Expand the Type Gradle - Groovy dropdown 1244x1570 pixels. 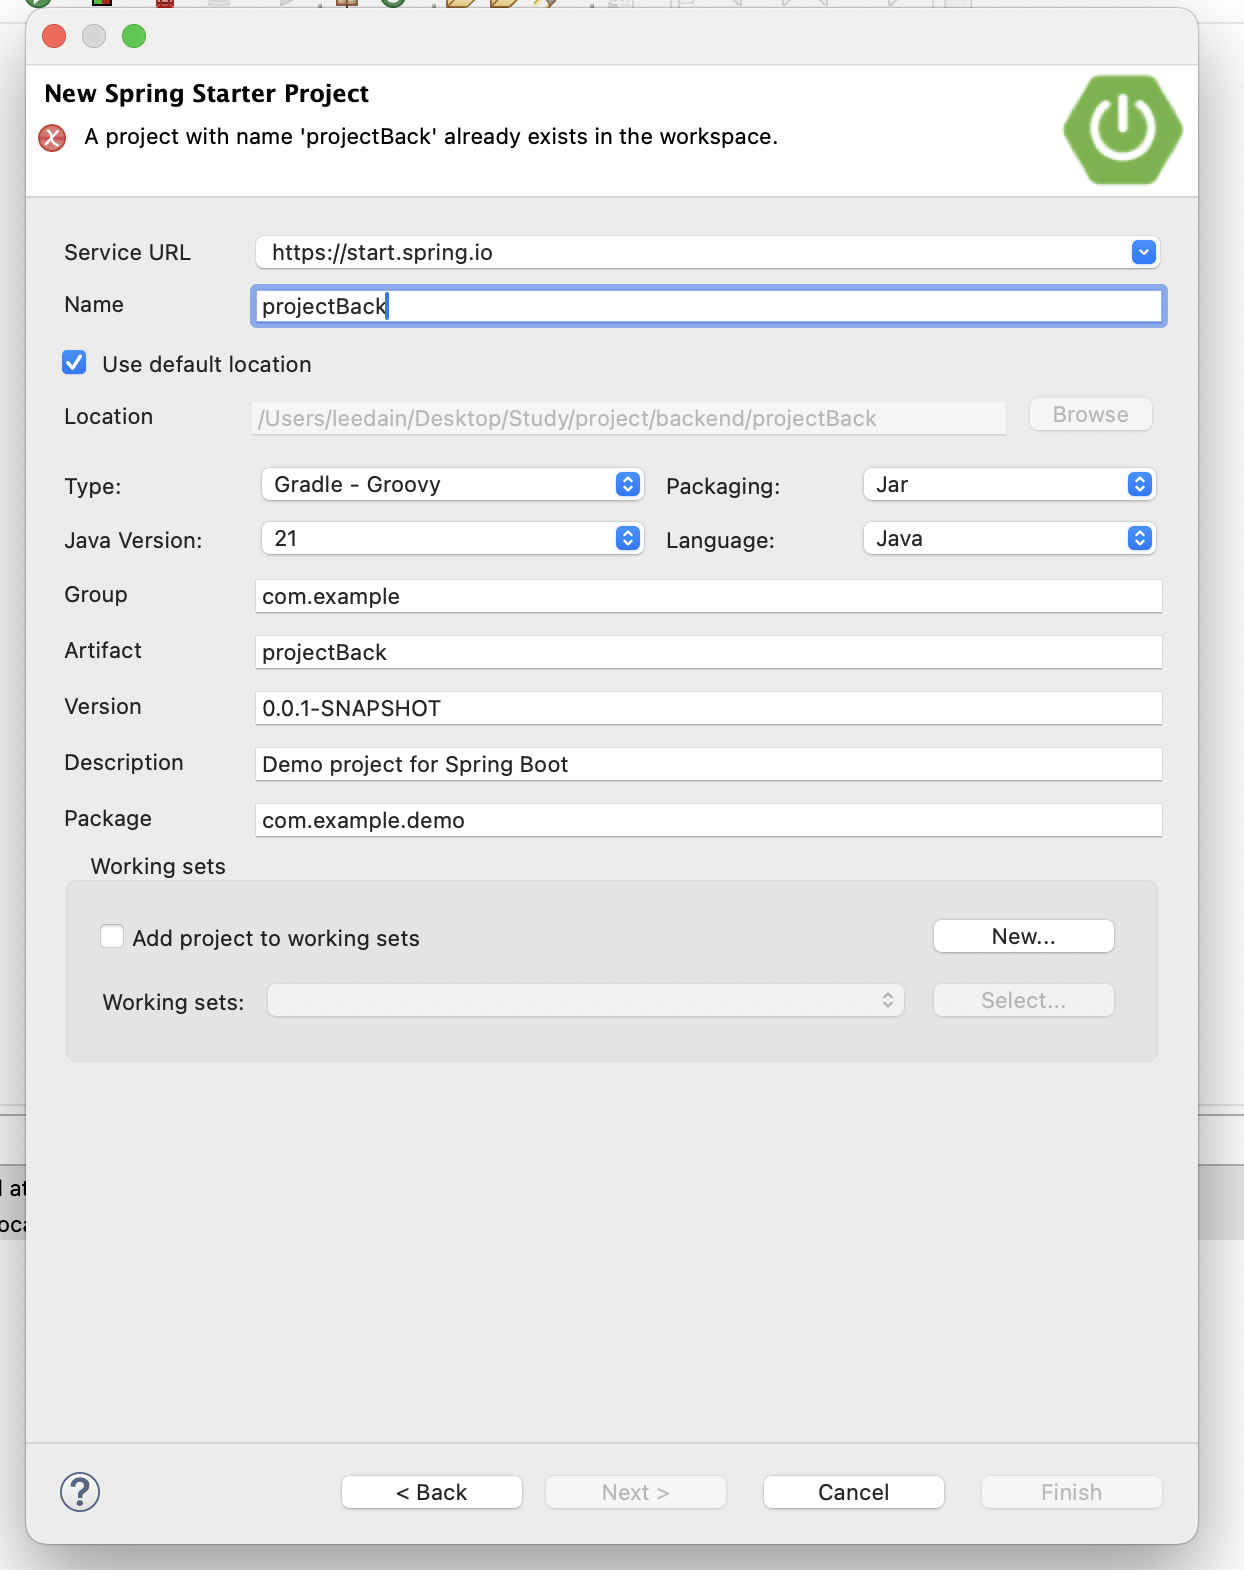pos(452,484)
